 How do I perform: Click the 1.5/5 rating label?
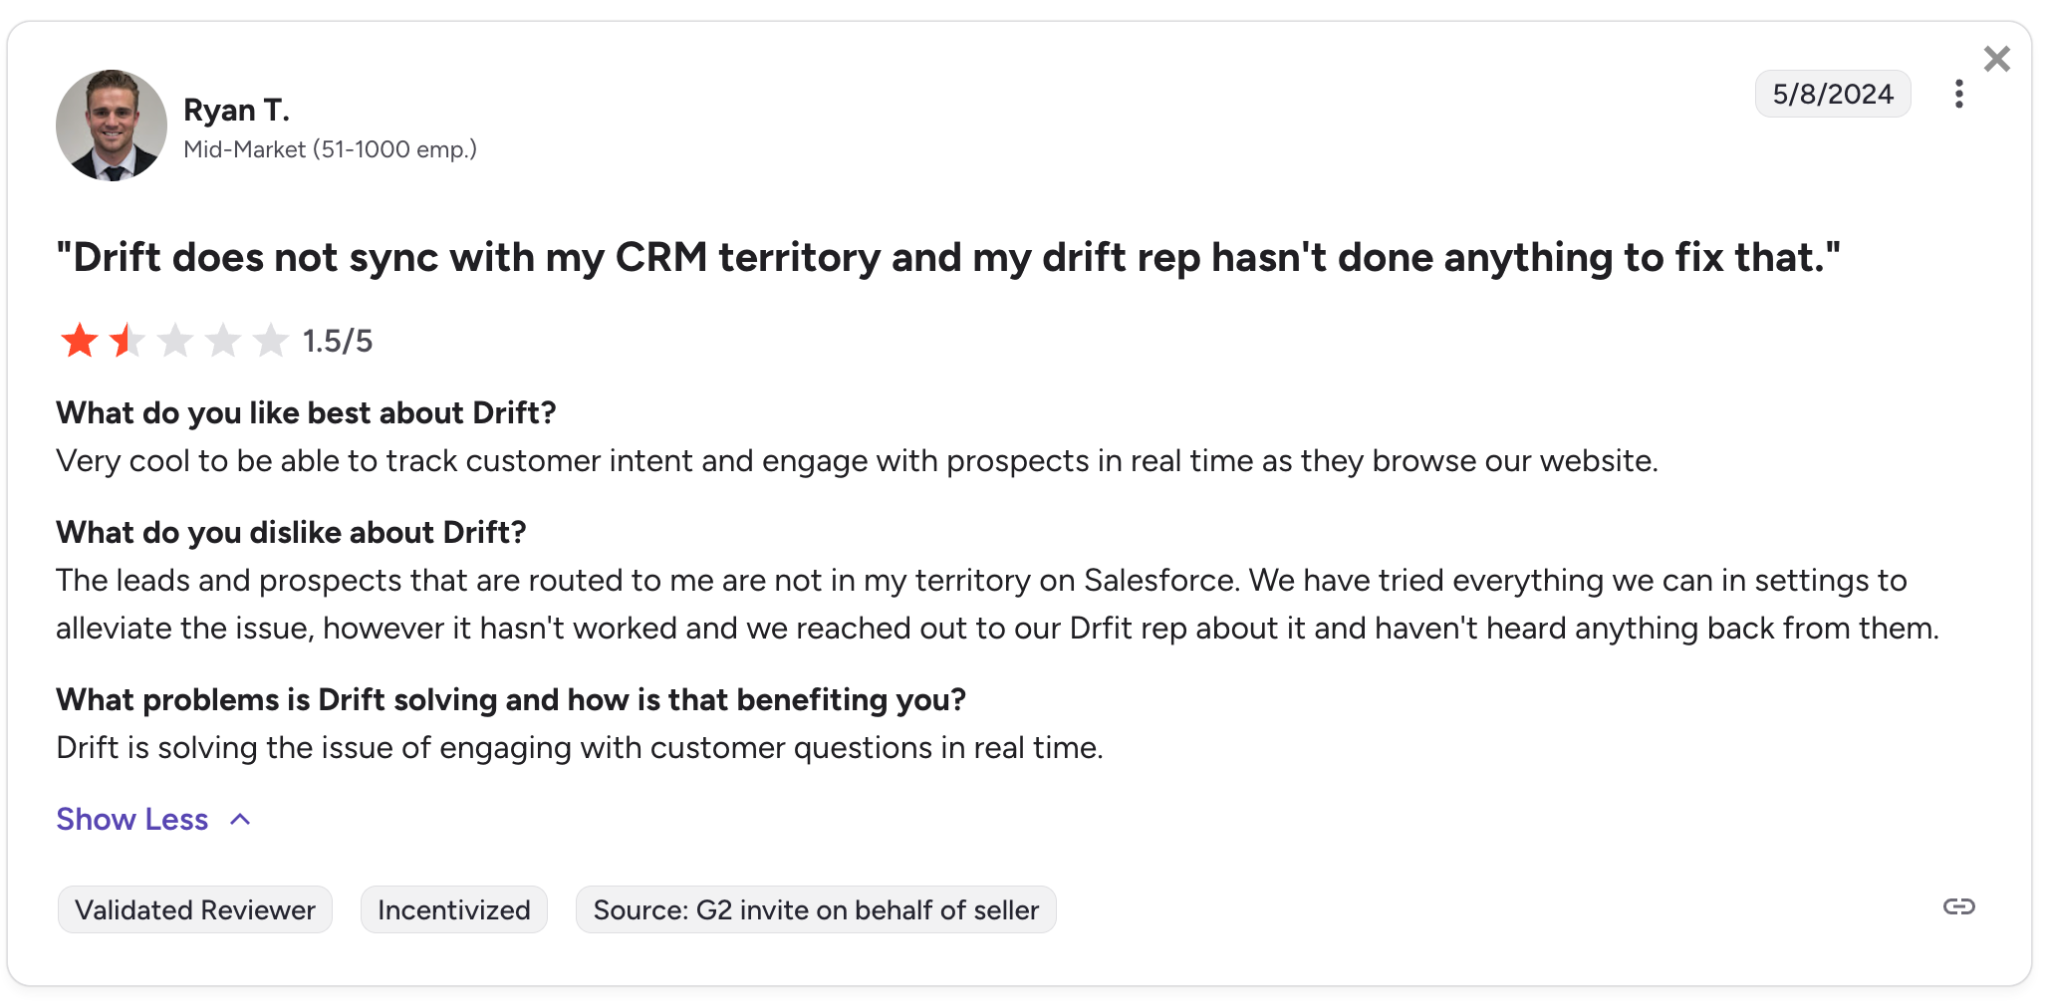[339, 340]
